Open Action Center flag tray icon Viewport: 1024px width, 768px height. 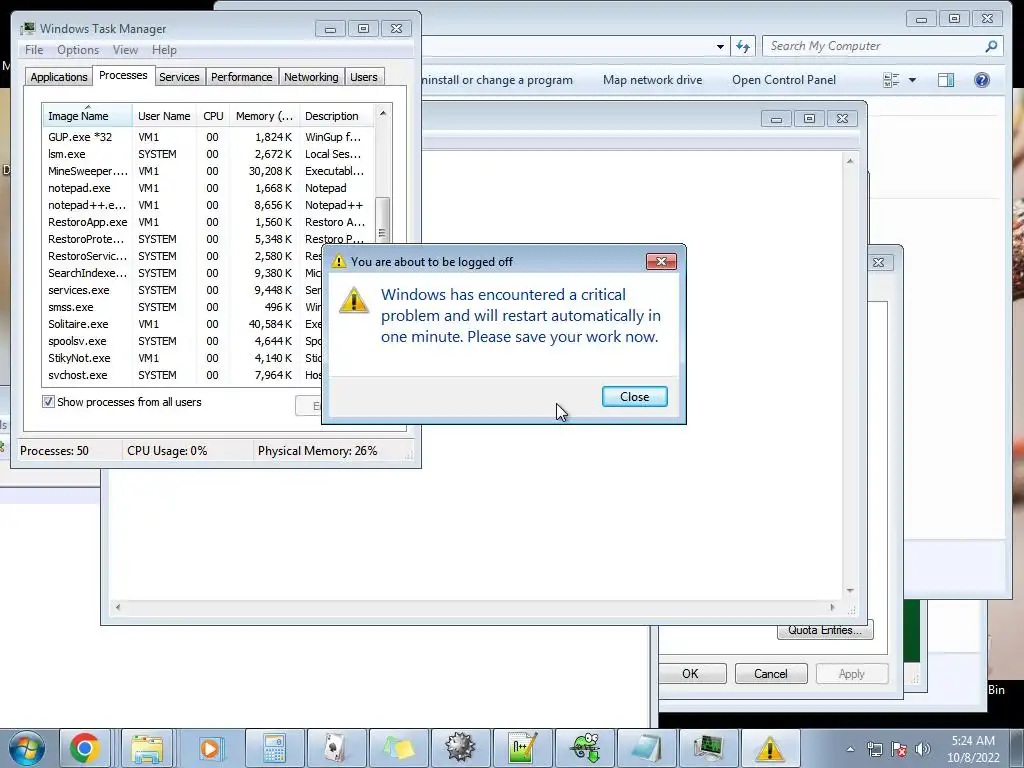[x=899, y=749]
